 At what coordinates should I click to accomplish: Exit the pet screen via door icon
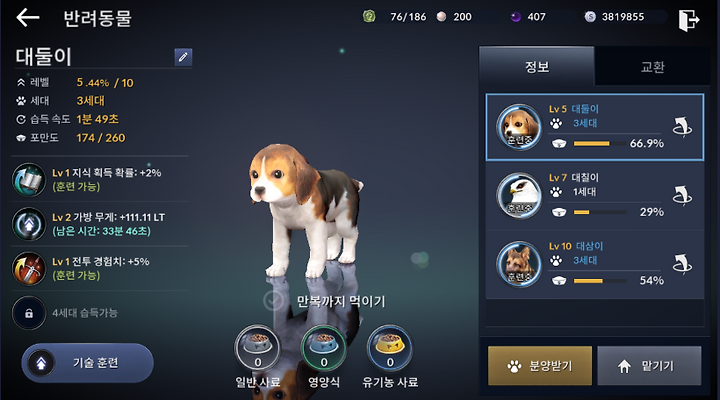(688, 20)
